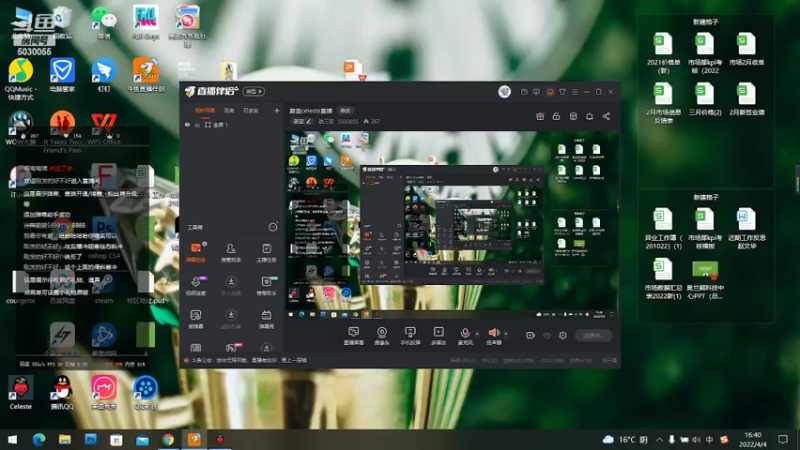The height and width of the screenshot is (450, 800).
Task: Click the announcement ticker at window bottom
Action: click(x=249, y=360)
